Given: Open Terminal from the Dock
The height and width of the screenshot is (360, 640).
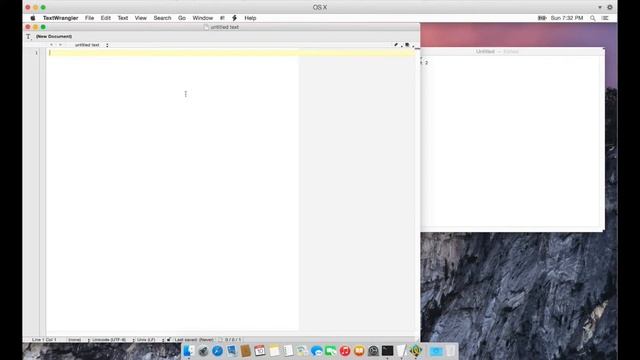Looking at the screenshot, I should (387, 351).
